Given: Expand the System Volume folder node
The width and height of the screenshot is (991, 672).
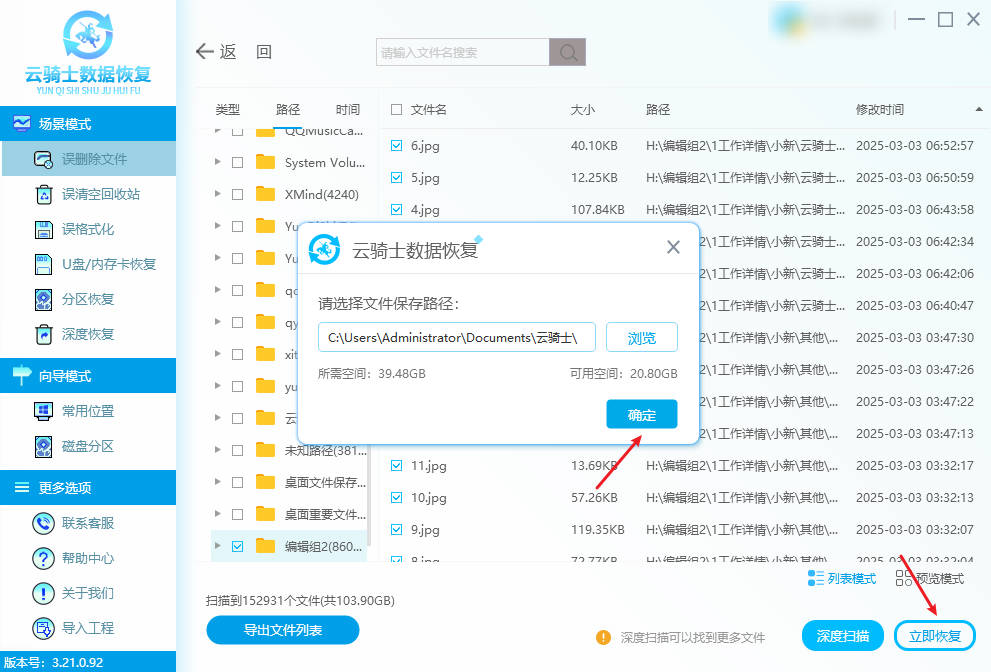Looking at the screenshot, I should 218,162.
